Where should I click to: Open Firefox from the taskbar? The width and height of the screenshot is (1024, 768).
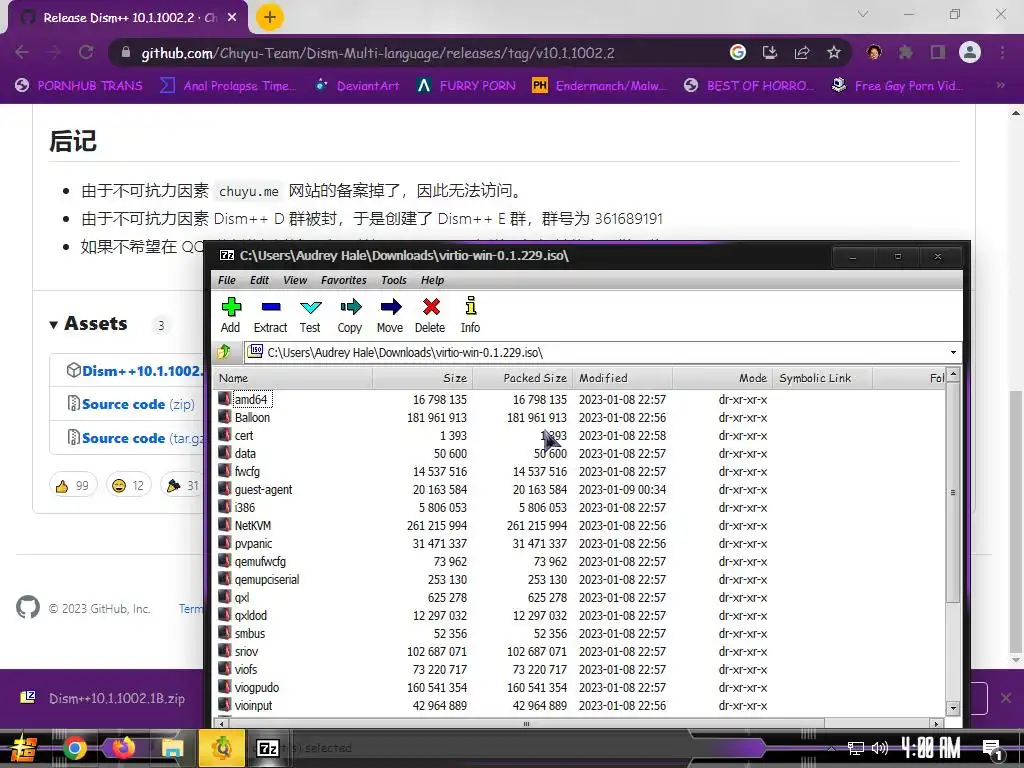(x=123, y=748)
